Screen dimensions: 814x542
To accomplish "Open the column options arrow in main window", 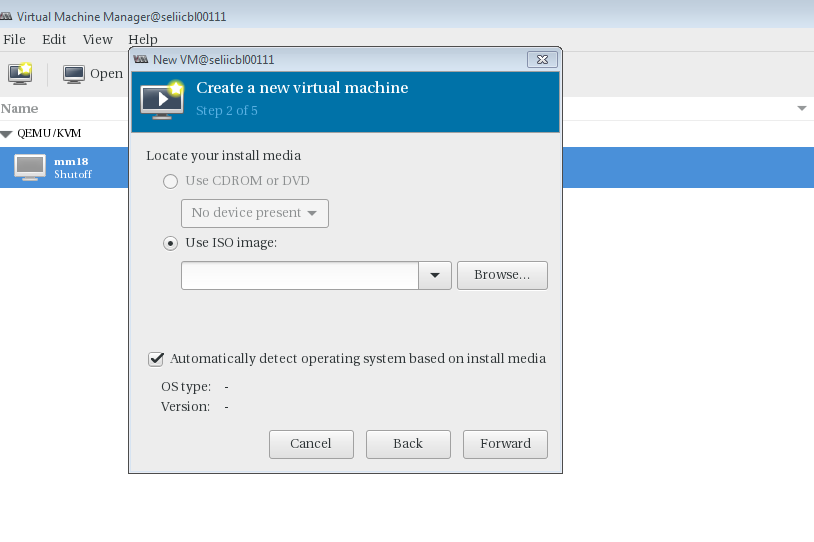I will (802, 109).
